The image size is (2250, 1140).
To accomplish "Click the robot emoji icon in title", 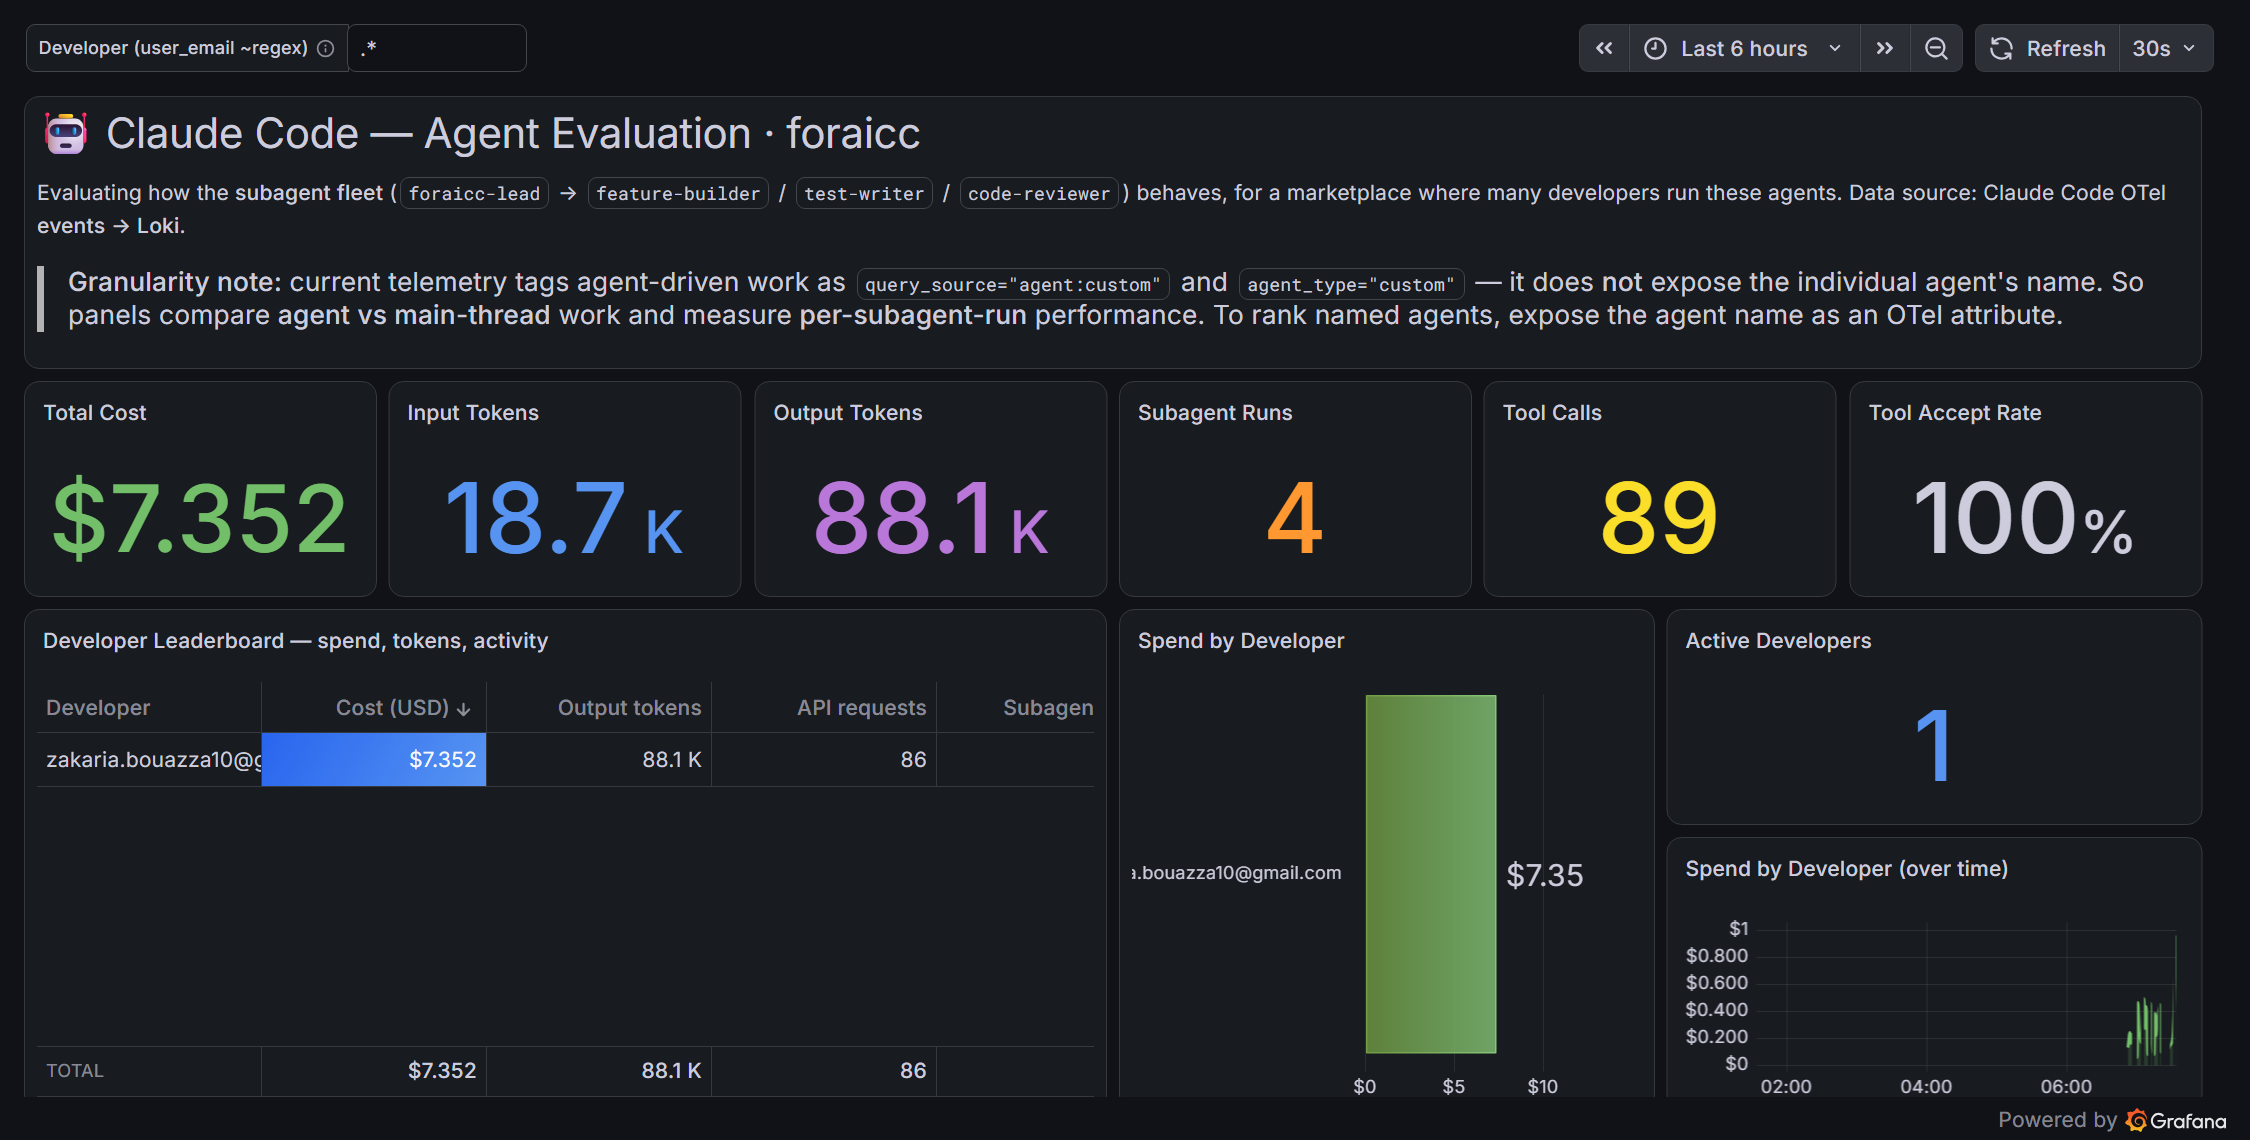I will [66, 133].
